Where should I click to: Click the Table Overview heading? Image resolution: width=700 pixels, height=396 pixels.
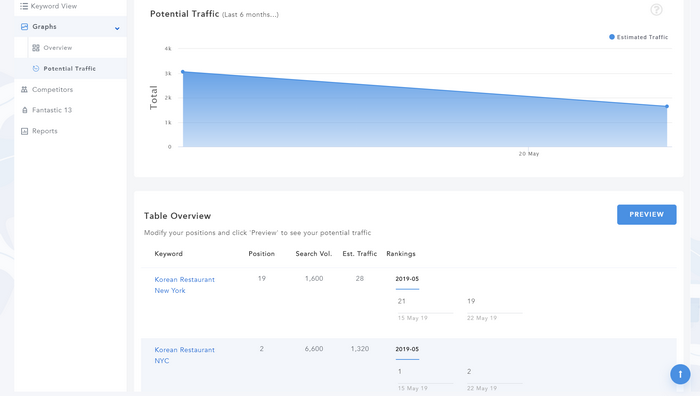coord(177,216)
